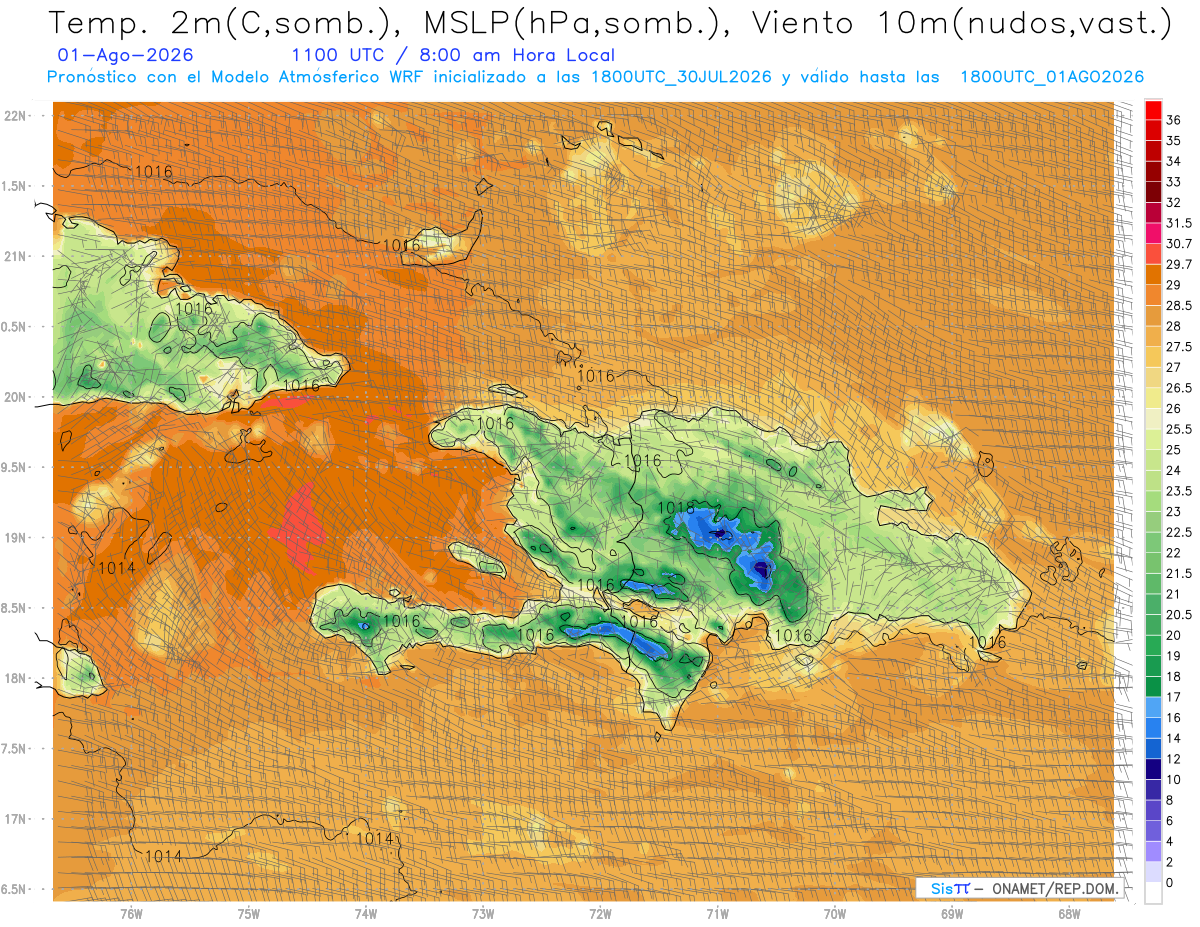This screenshot has width=1200, height=927.
Task: Click the 36 legend label
Action: point(1174,120)
